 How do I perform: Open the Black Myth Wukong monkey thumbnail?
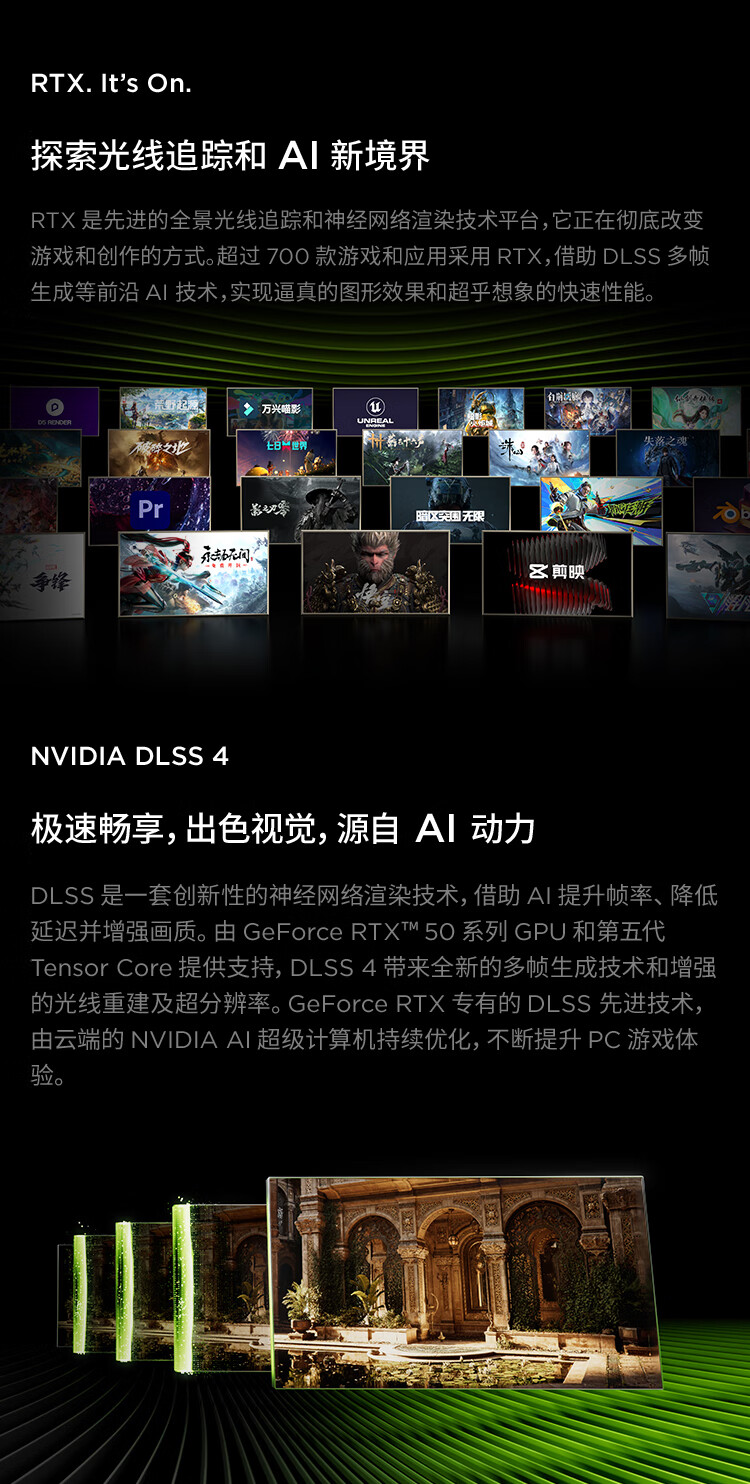click(375, 572)
